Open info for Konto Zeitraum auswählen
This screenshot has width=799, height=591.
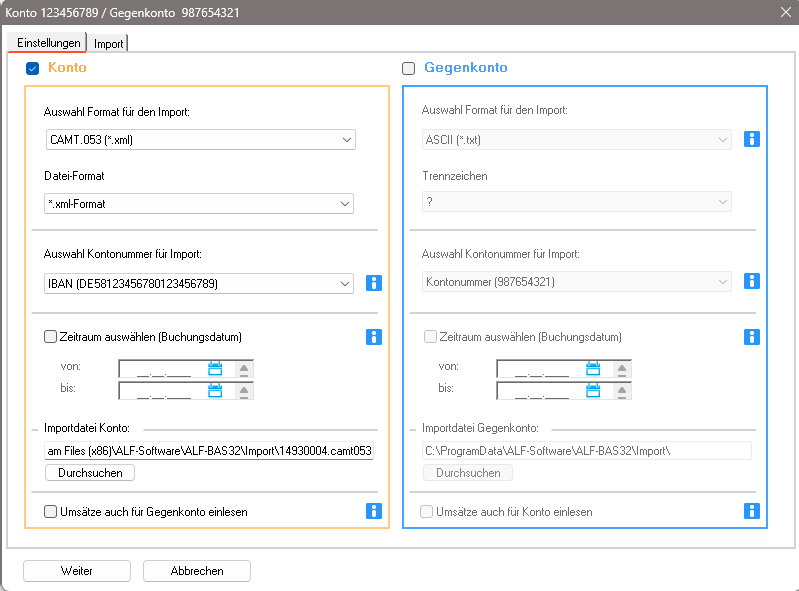click(x=374, y=337)
